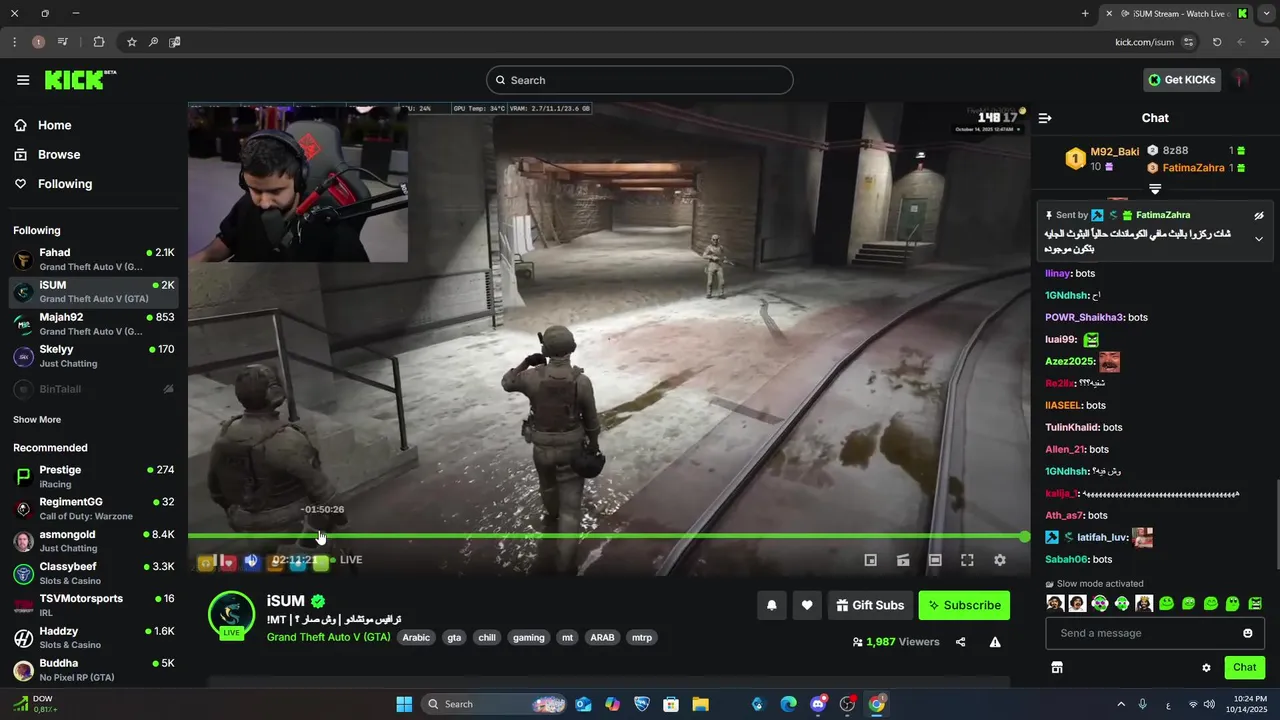Toggle theater mode in player

[935, 561]
